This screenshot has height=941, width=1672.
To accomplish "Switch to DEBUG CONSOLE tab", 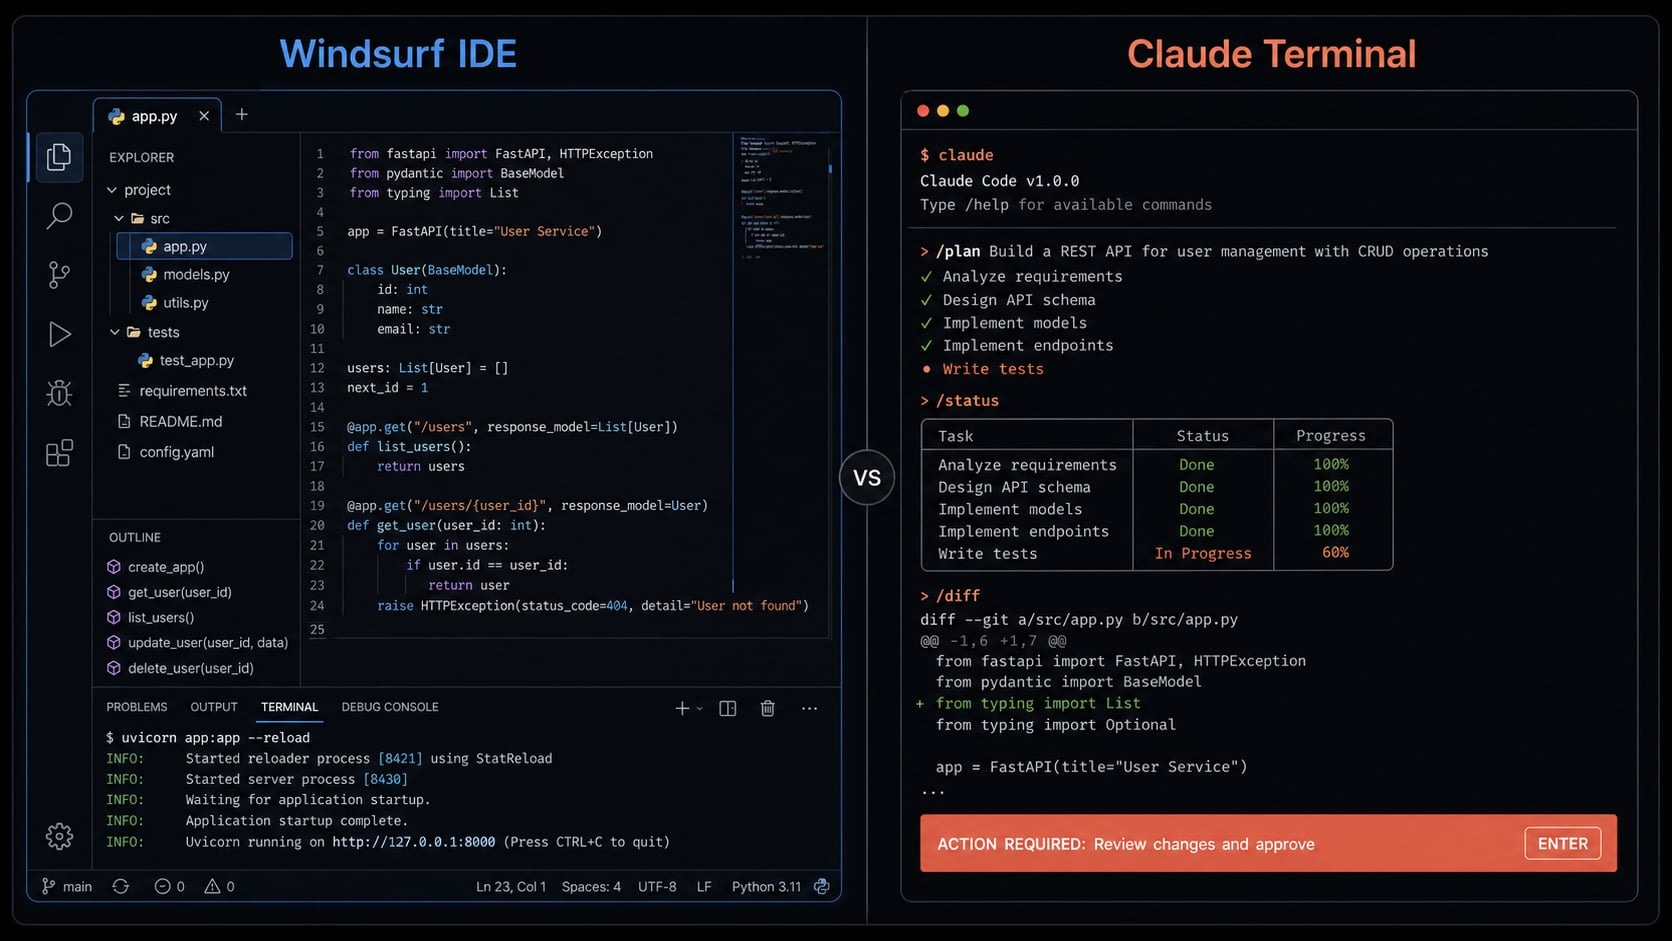I will (390, 707).
